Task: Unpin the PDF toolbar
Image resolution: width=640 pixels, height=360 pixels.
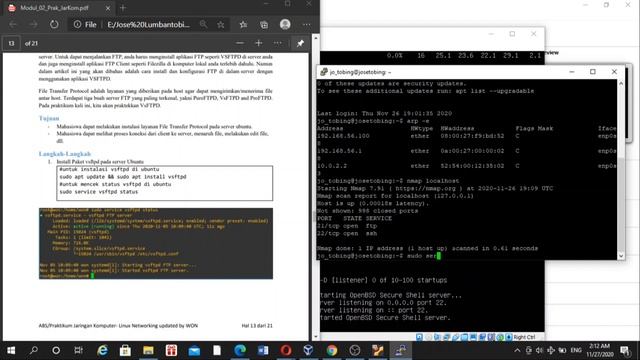Action: [300, 43]
